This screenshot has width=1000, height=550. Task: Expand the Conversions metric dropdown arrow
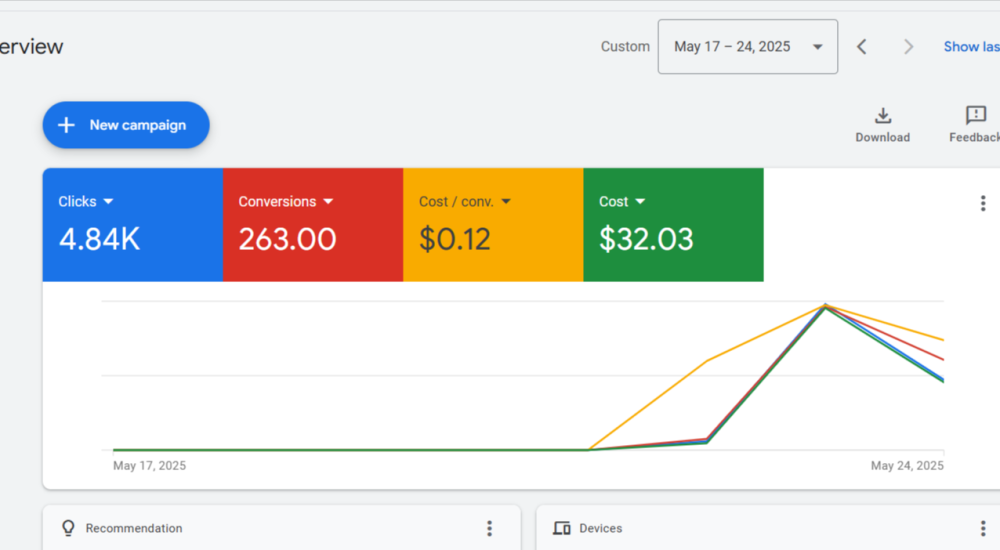pos(328,202)
